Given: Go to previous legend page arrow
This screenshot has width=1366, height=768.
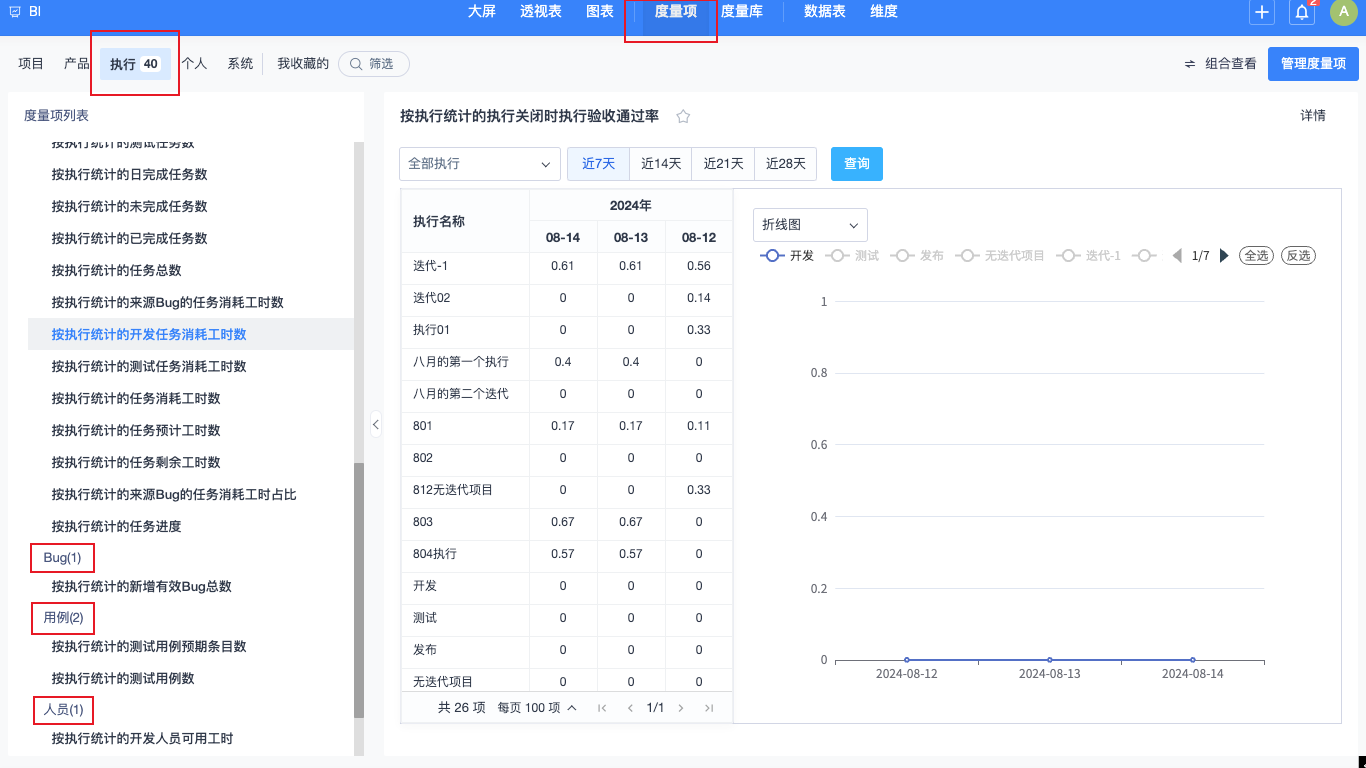Looking at the screenshot, I should coord(1177,256).
